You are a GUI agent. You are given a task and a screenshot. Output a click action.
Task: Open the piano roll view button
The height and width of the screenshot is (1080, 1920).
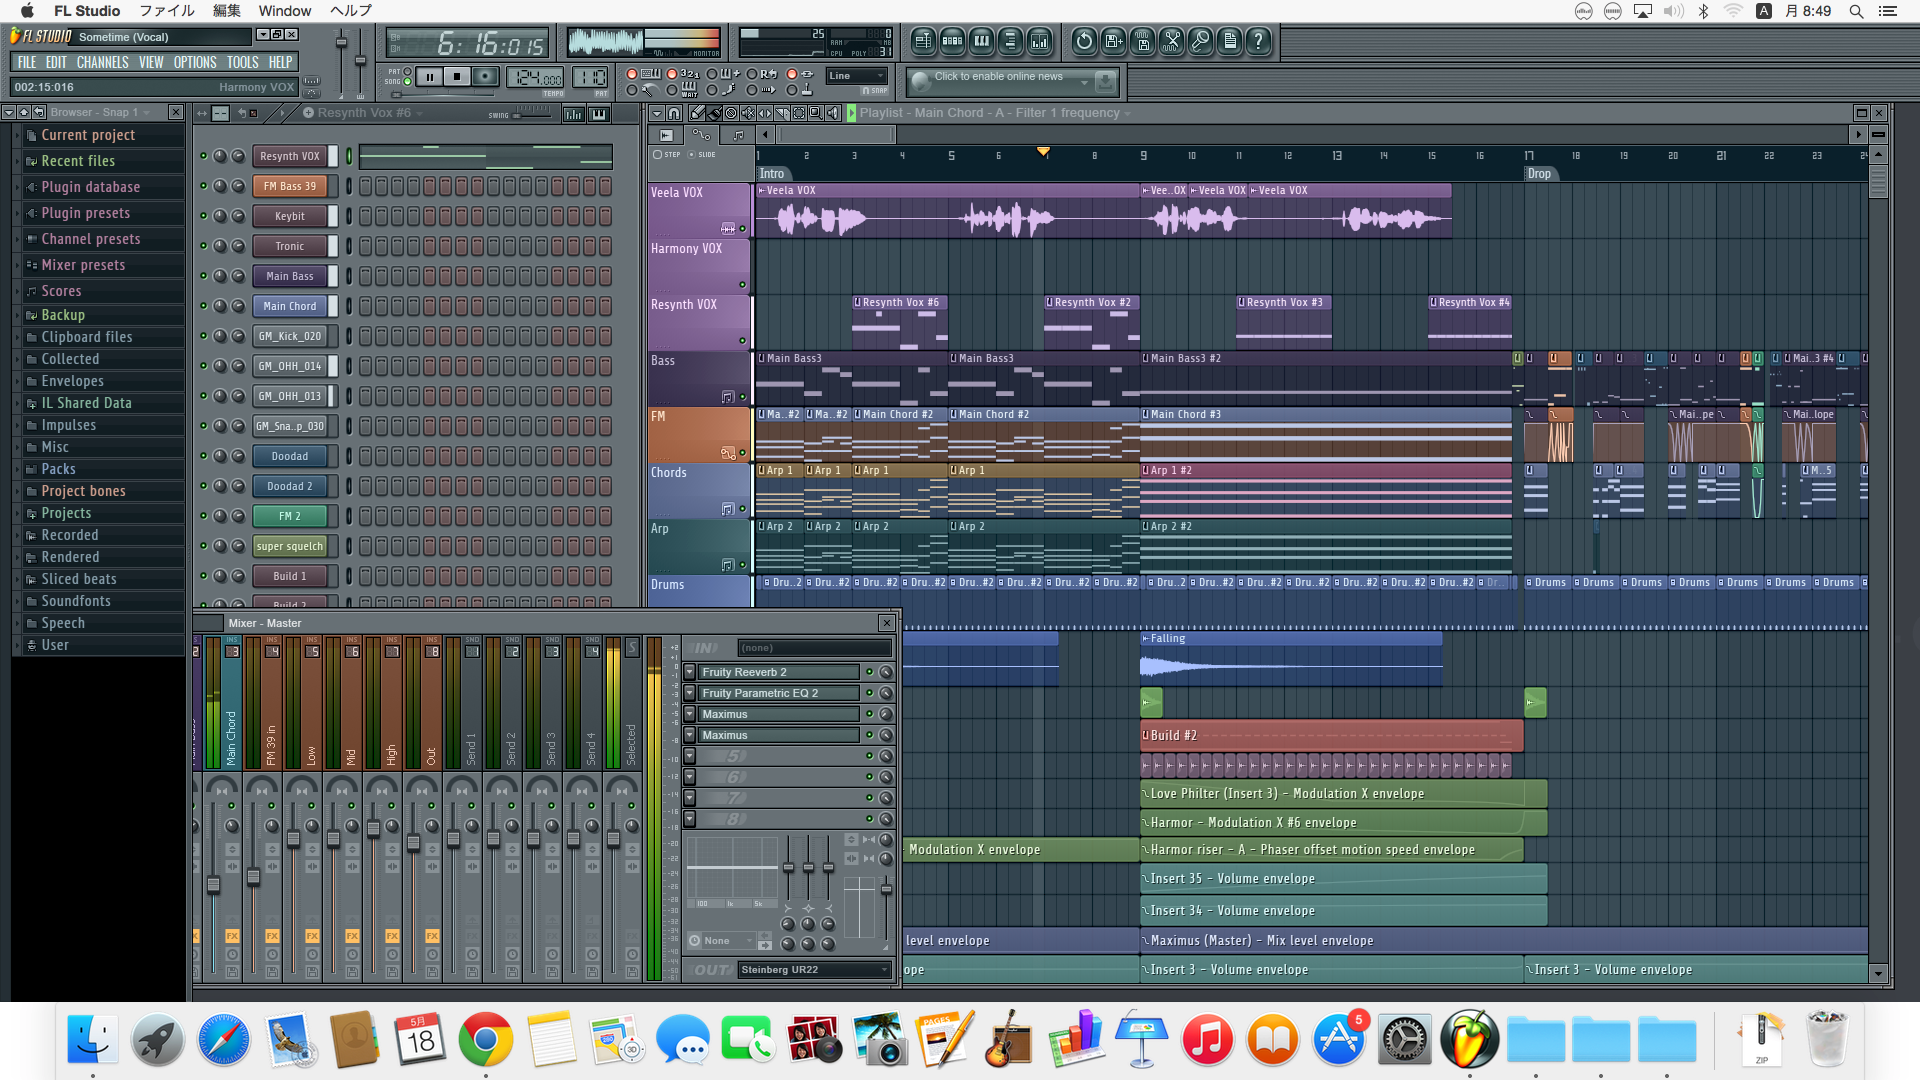click(981, 41)
